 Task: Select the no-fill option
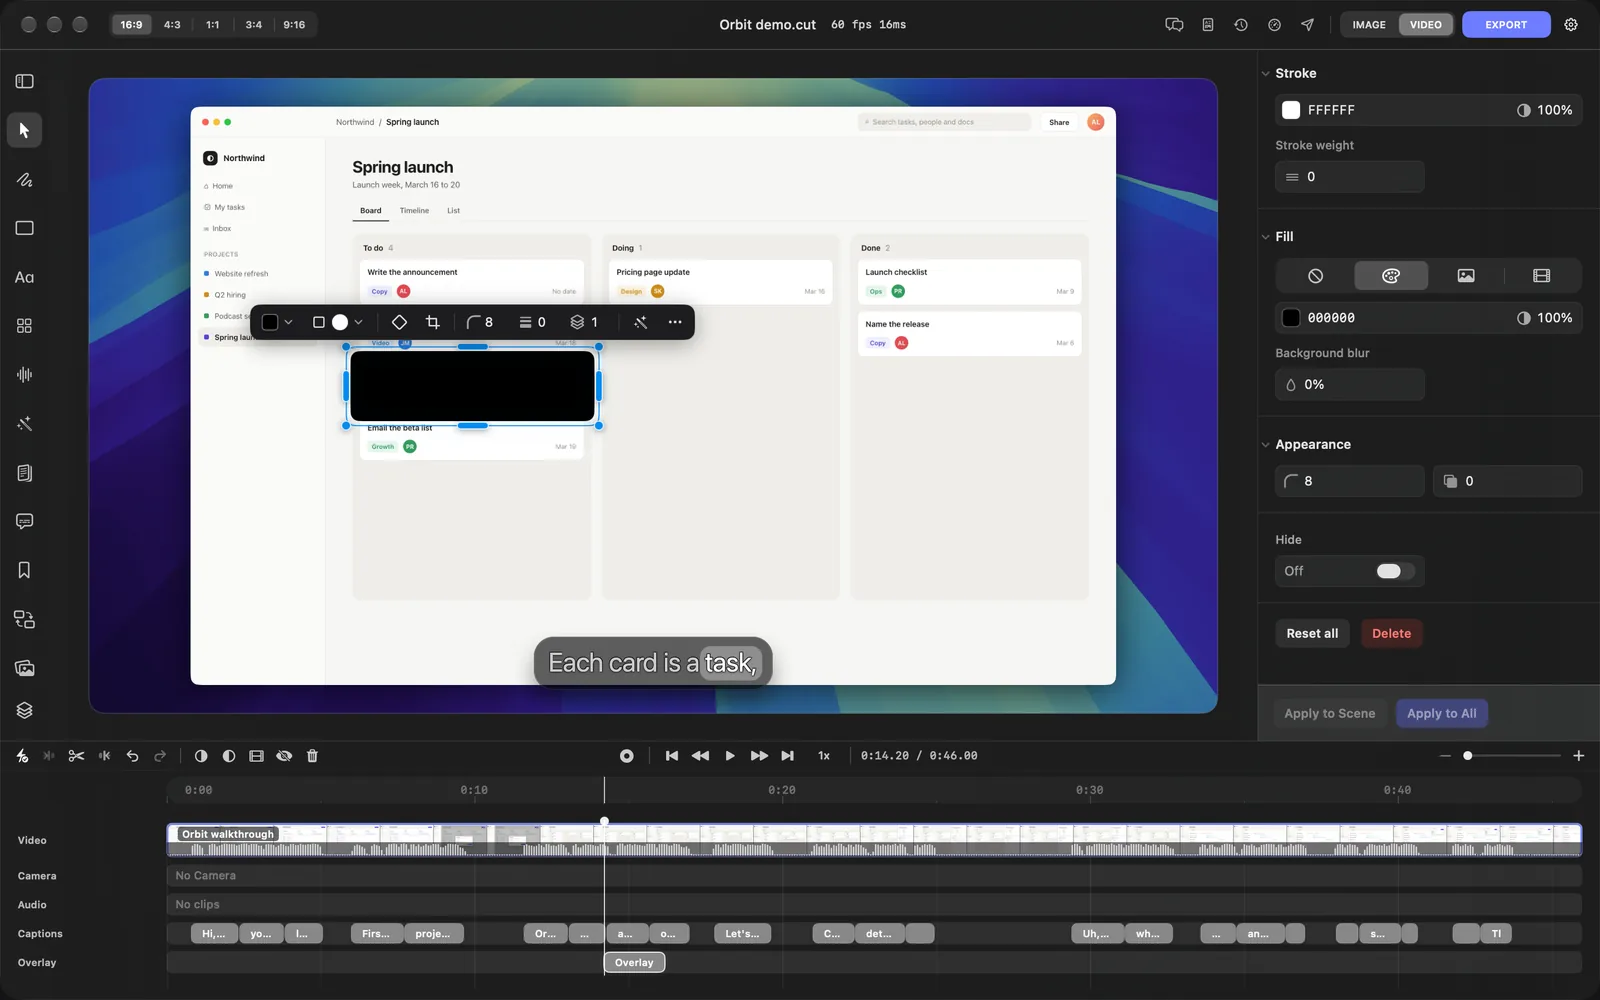1315,276
